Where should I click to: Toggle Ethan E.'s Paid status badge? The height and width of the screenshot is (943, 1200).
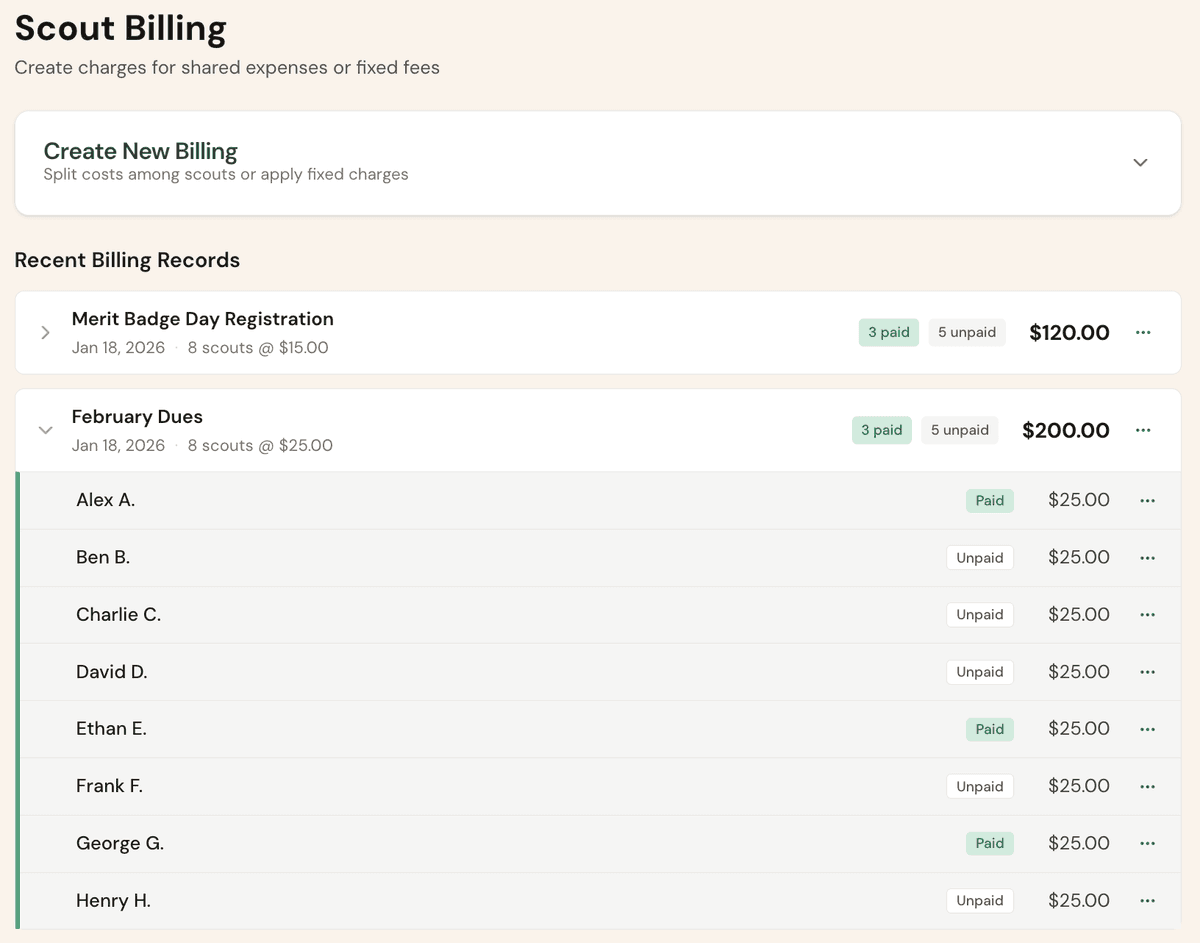coord(989,728)
